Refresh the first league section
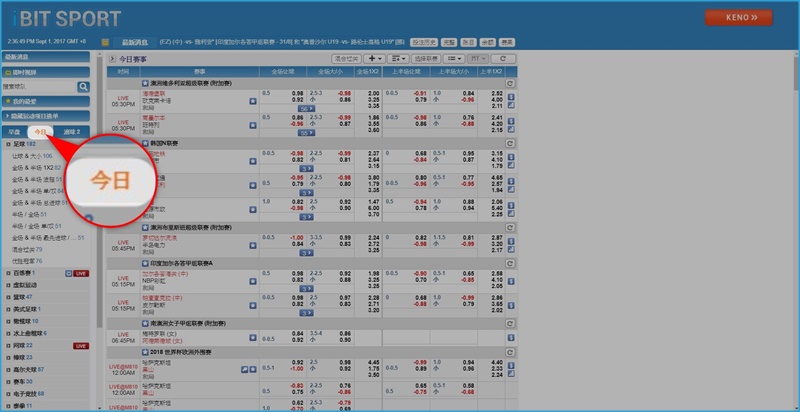The width and height of the screenshot is (800, 412). [511, 83]
